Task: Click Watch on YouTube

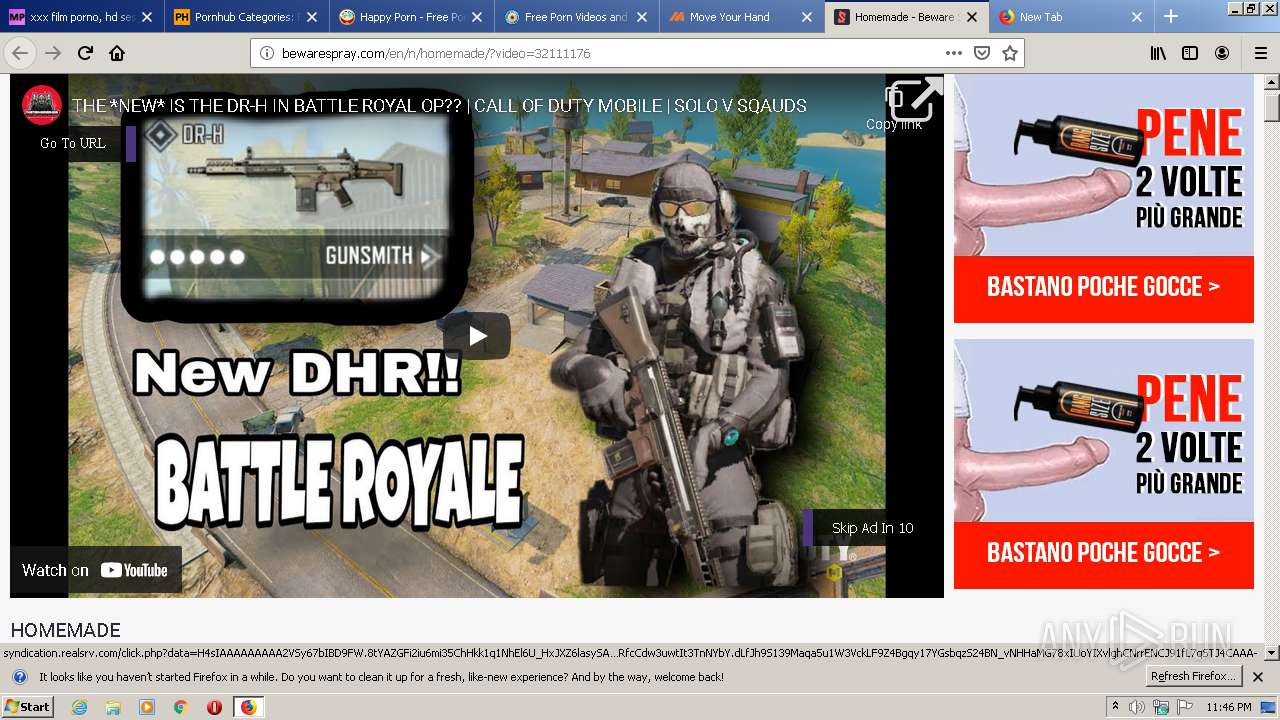Action: click(96, 570)
